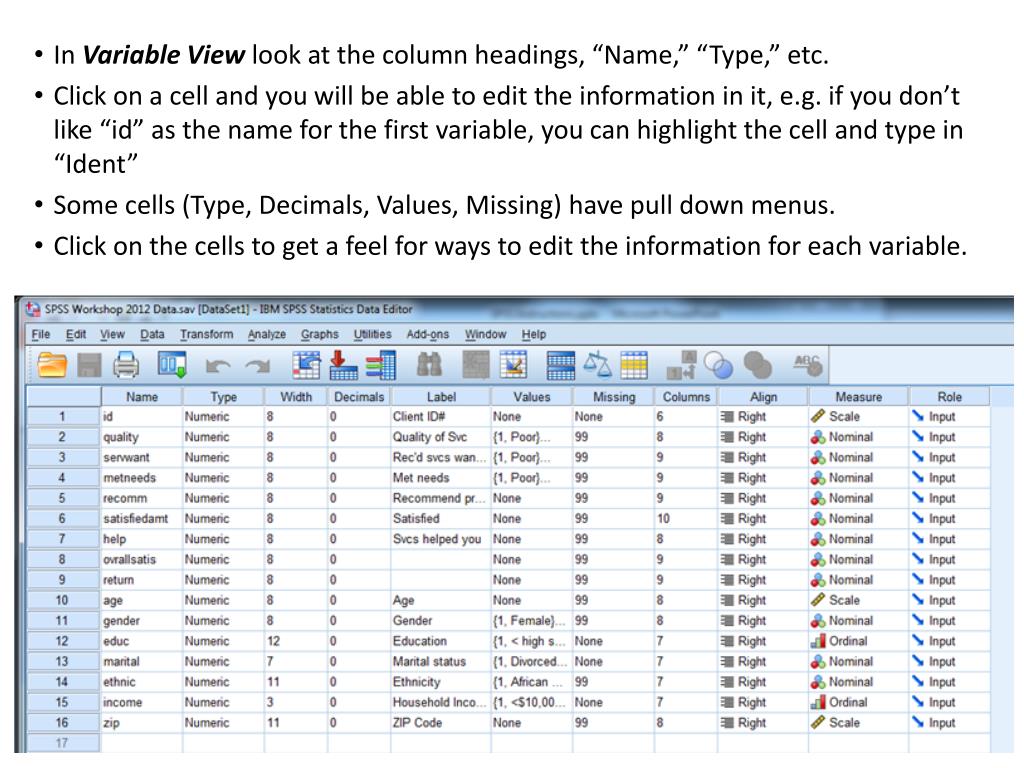Image resolution: width=1024 pixels, height=768 pixels.
Task: Open the Add-ons menu
Action: 428,334
